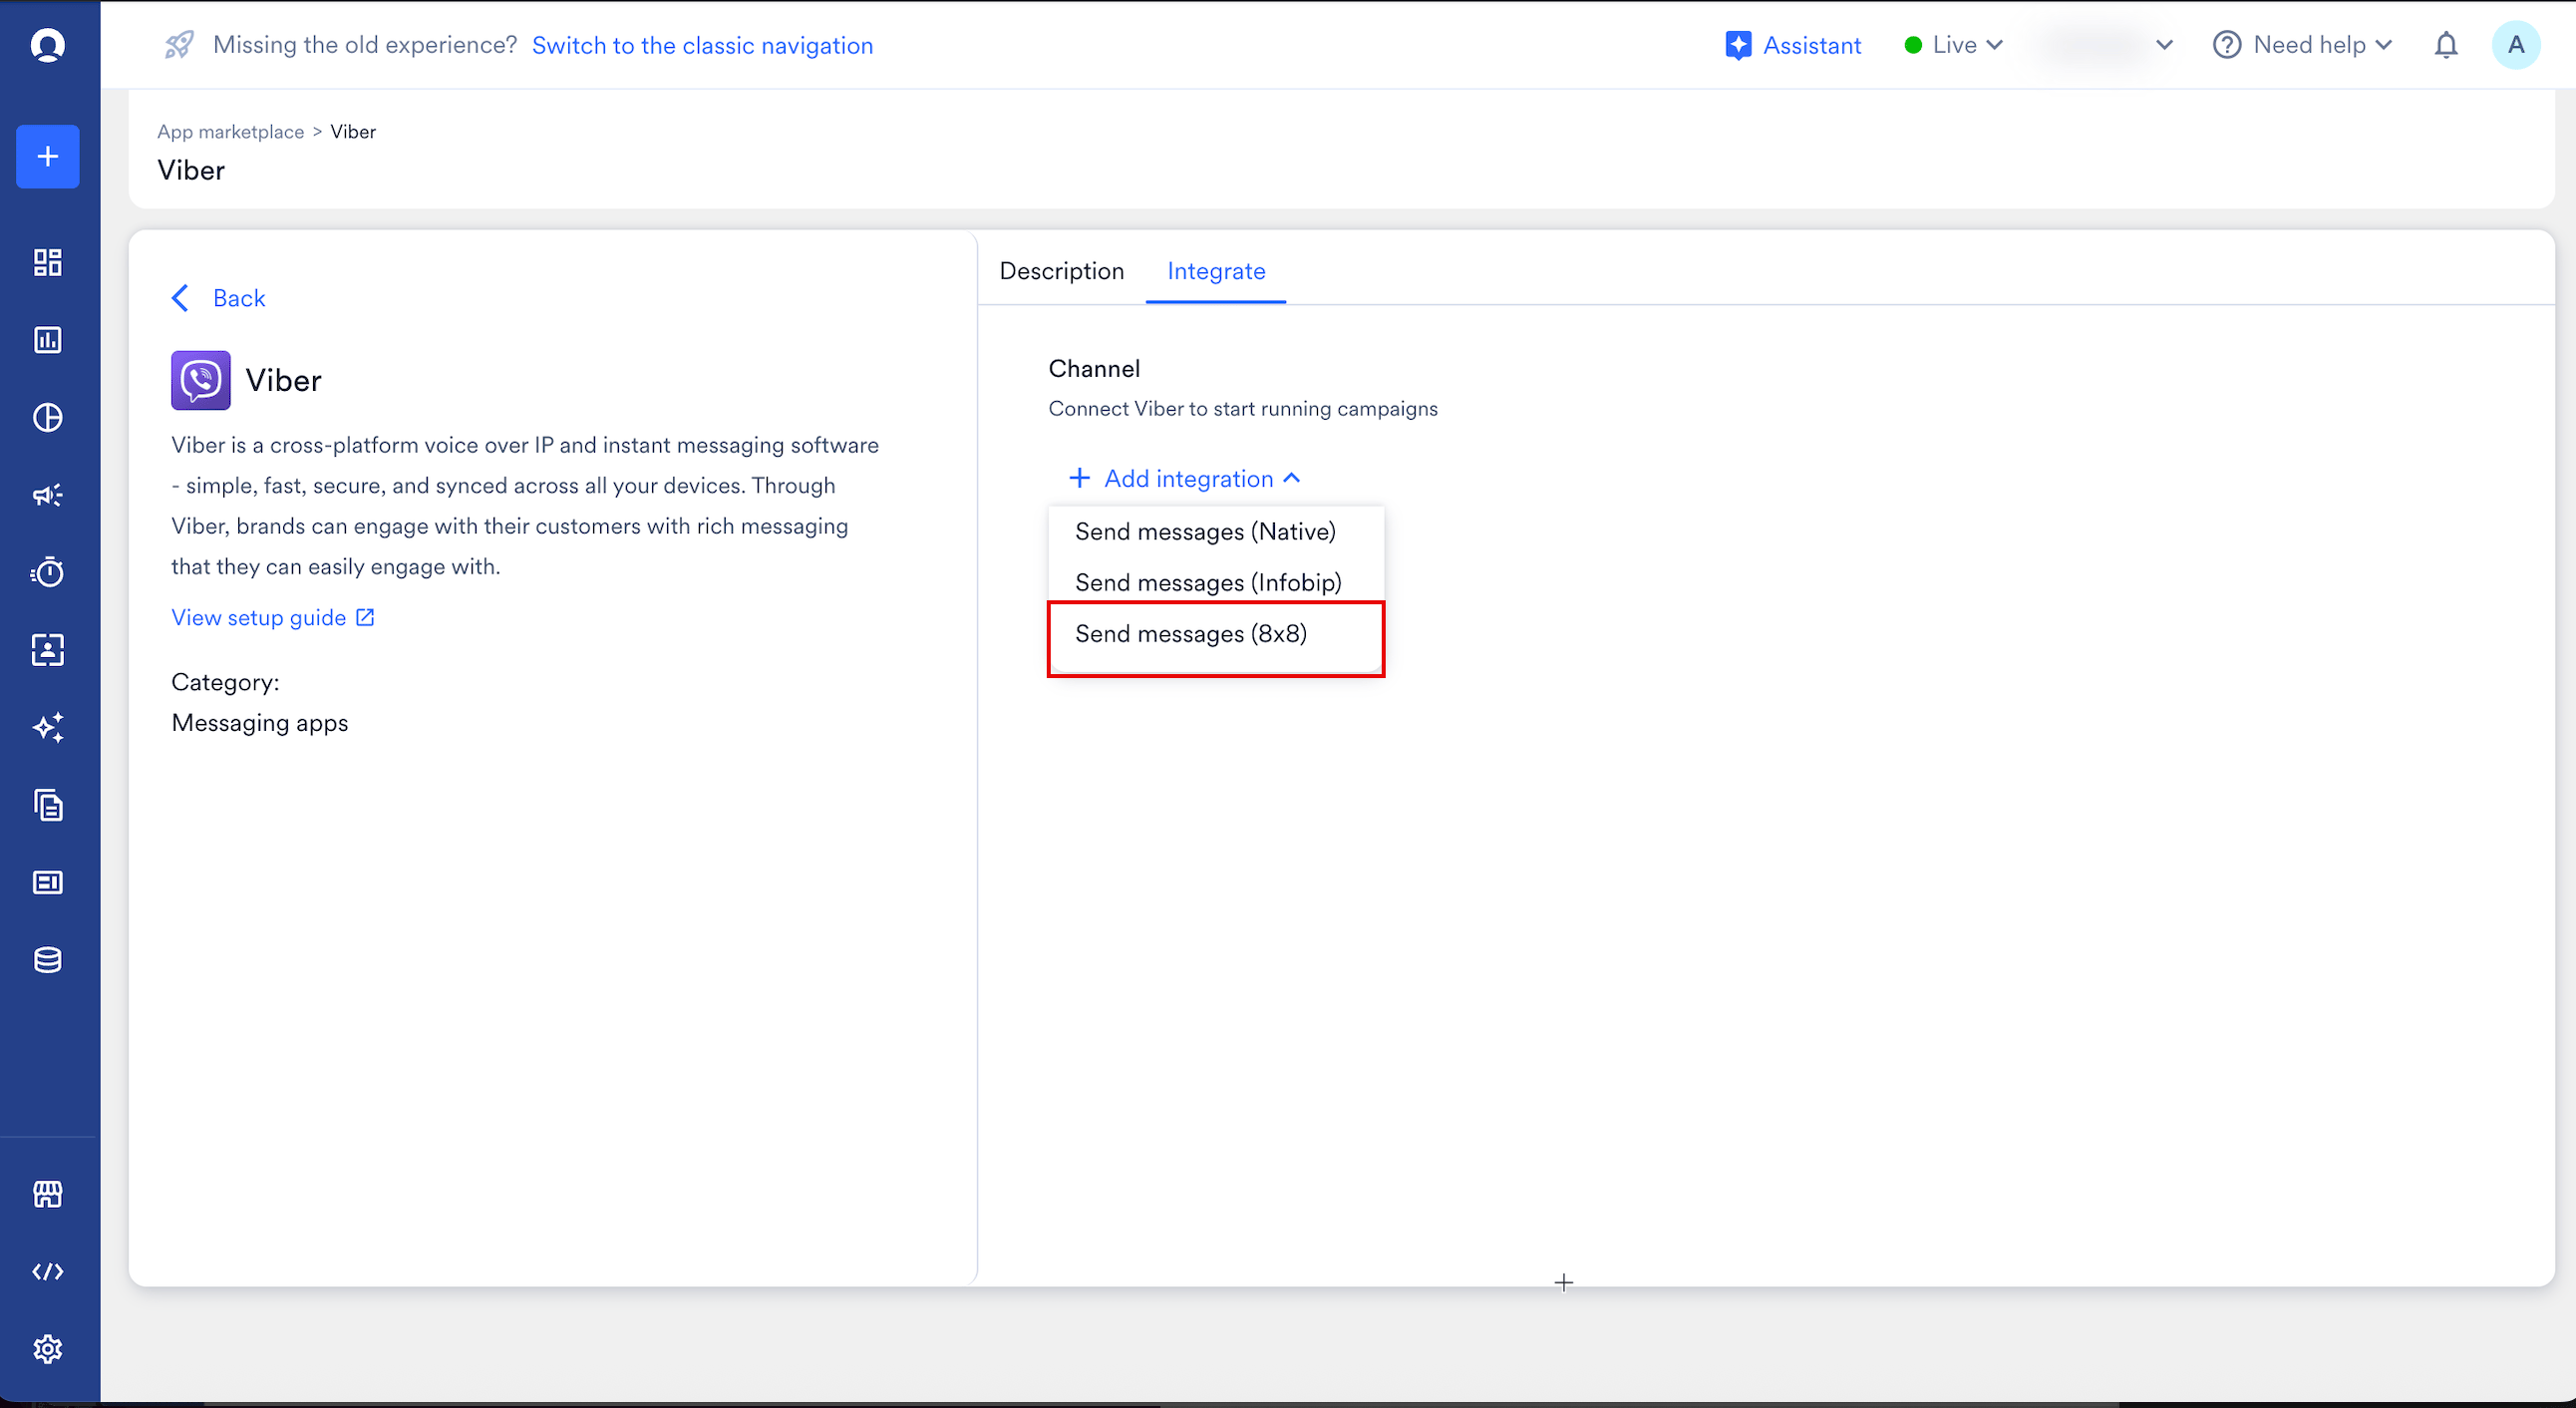Click the external link icon after setup guide

pyautogui.click(x=365, y=617)
